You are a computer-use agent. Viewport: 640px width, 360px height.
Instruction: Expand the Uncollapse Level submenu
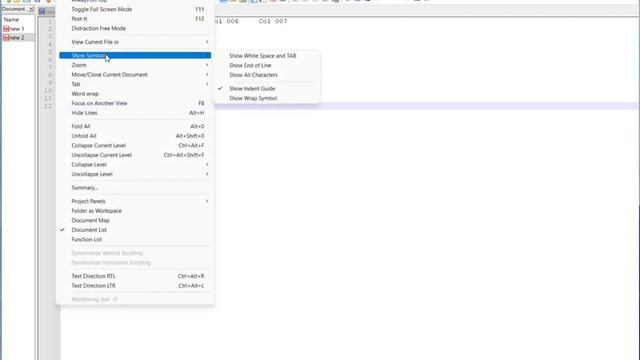[x=135, y=174]
